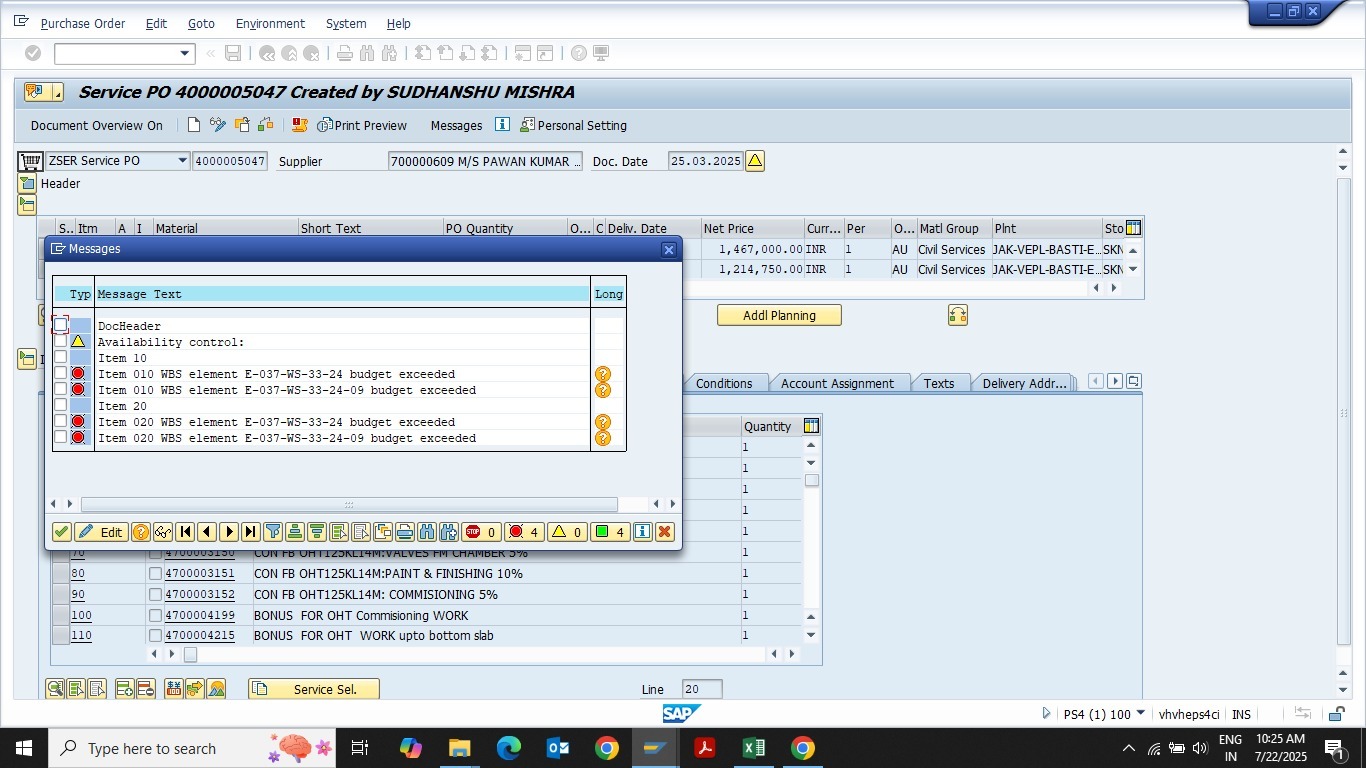Viewport: 1366px width, 768px height.
Task: Click the Create new document icon
Action: coord(194,125)
